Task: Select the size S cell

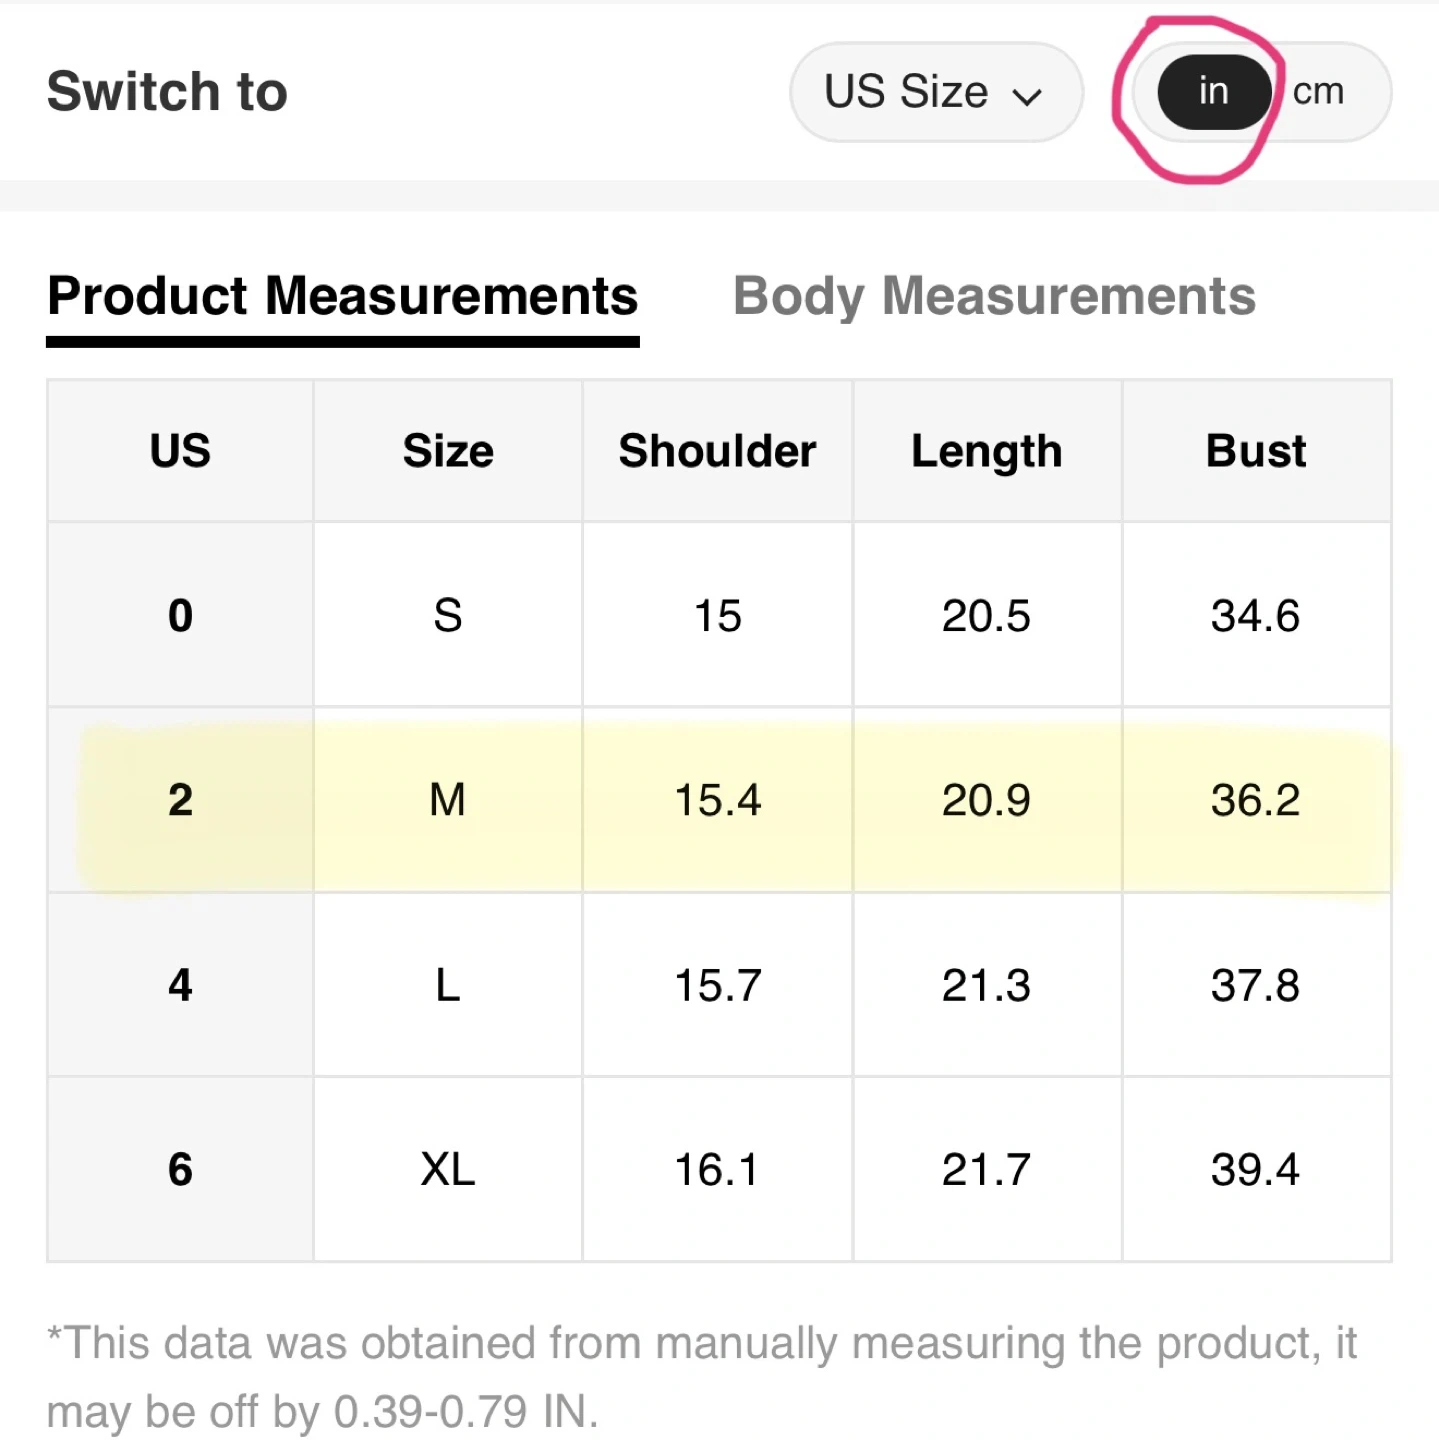Action: point(448,615)
